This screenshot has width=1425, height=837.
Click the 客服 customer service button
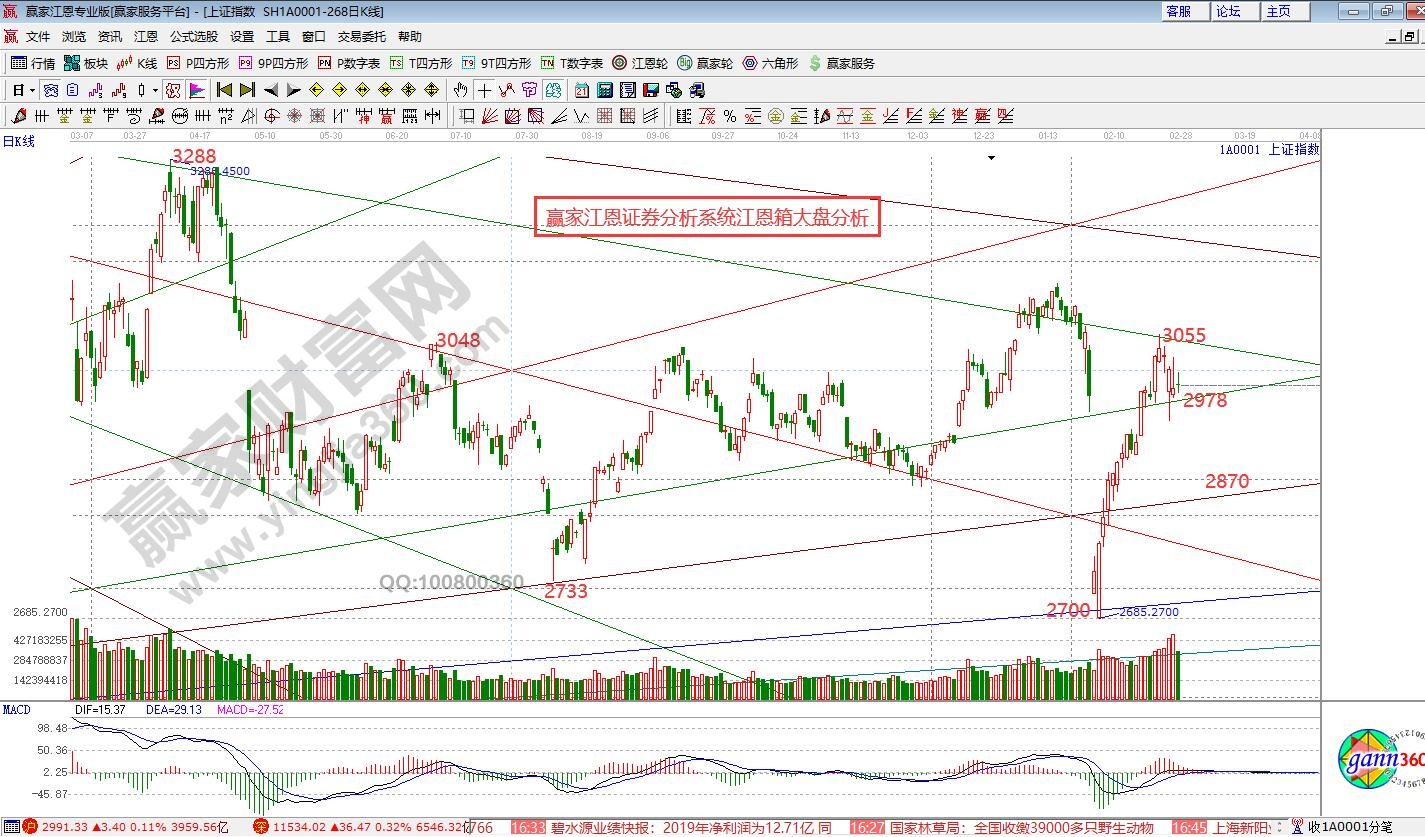1179,11
